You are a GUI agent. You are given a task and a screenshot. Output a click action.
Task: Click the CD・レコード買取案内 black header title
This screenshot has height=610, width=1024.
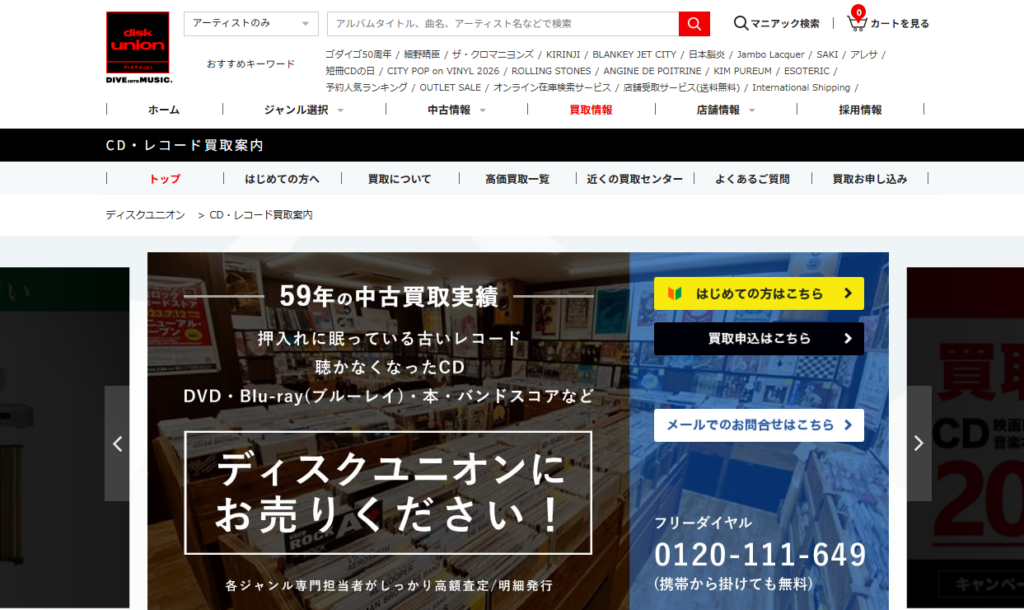[185, 145]
